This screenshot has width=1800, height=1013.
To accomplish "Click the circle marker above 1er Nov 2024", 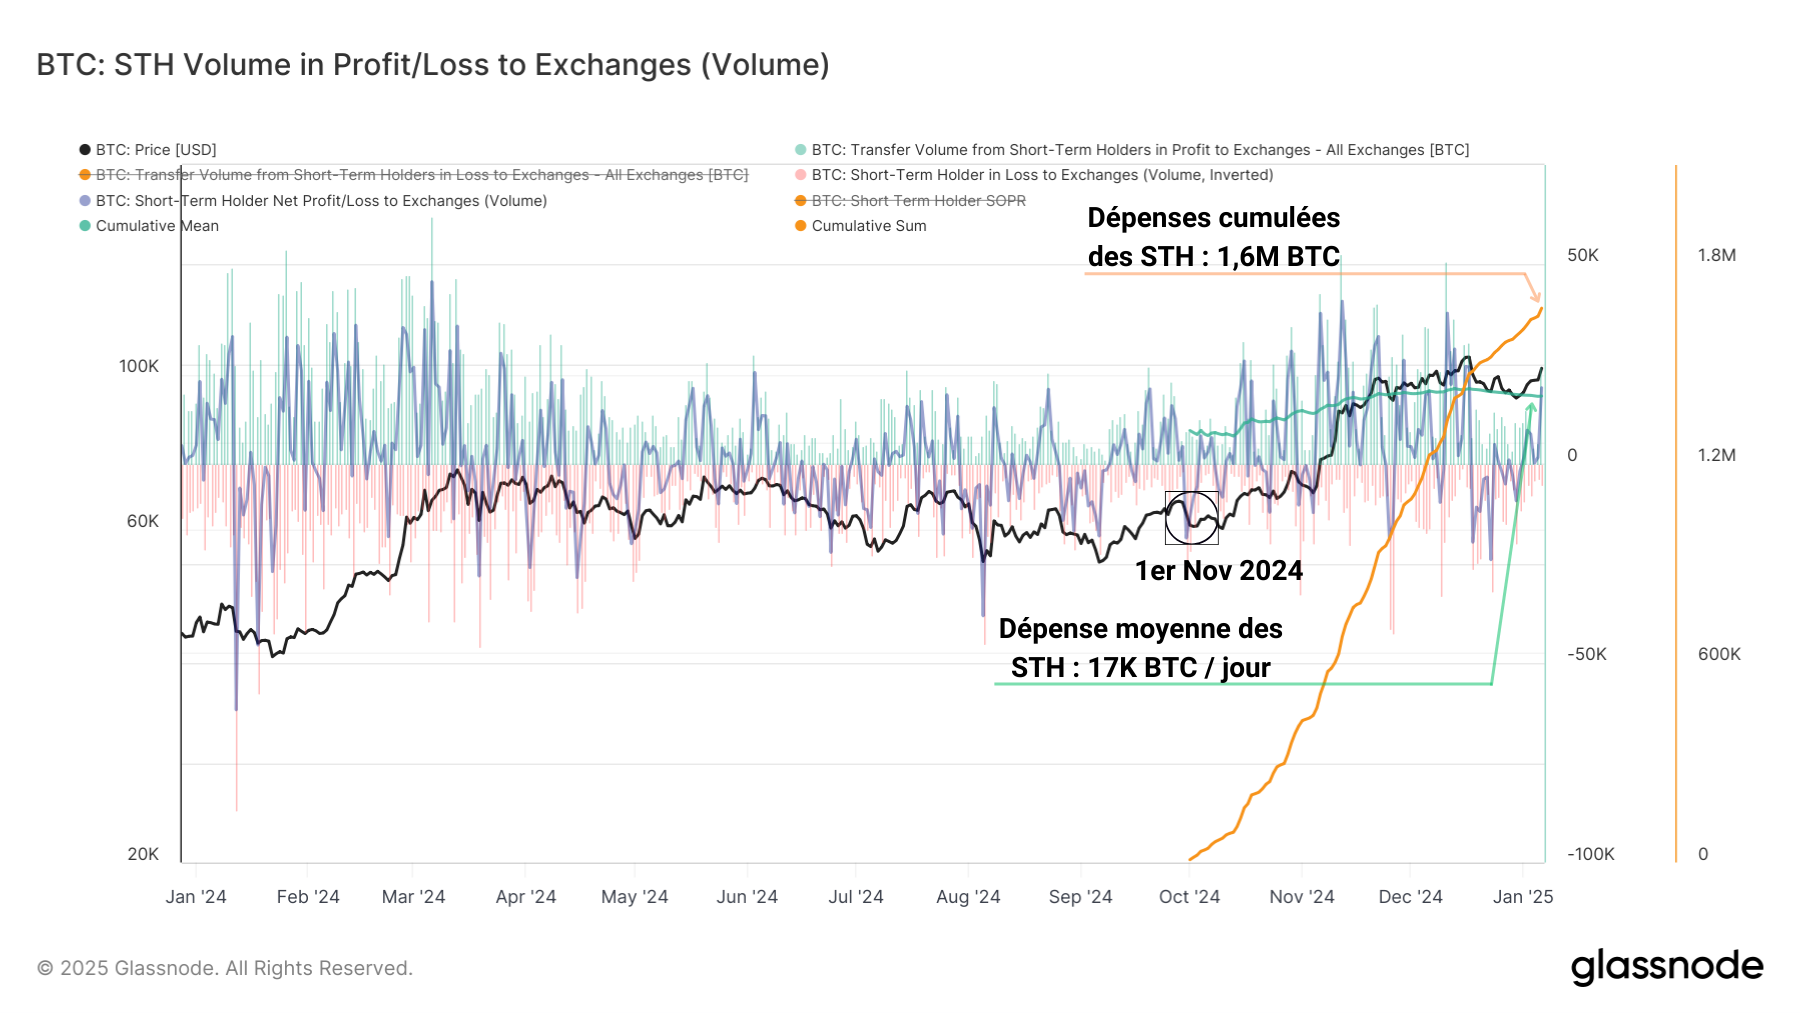I will coord(1191,517).
